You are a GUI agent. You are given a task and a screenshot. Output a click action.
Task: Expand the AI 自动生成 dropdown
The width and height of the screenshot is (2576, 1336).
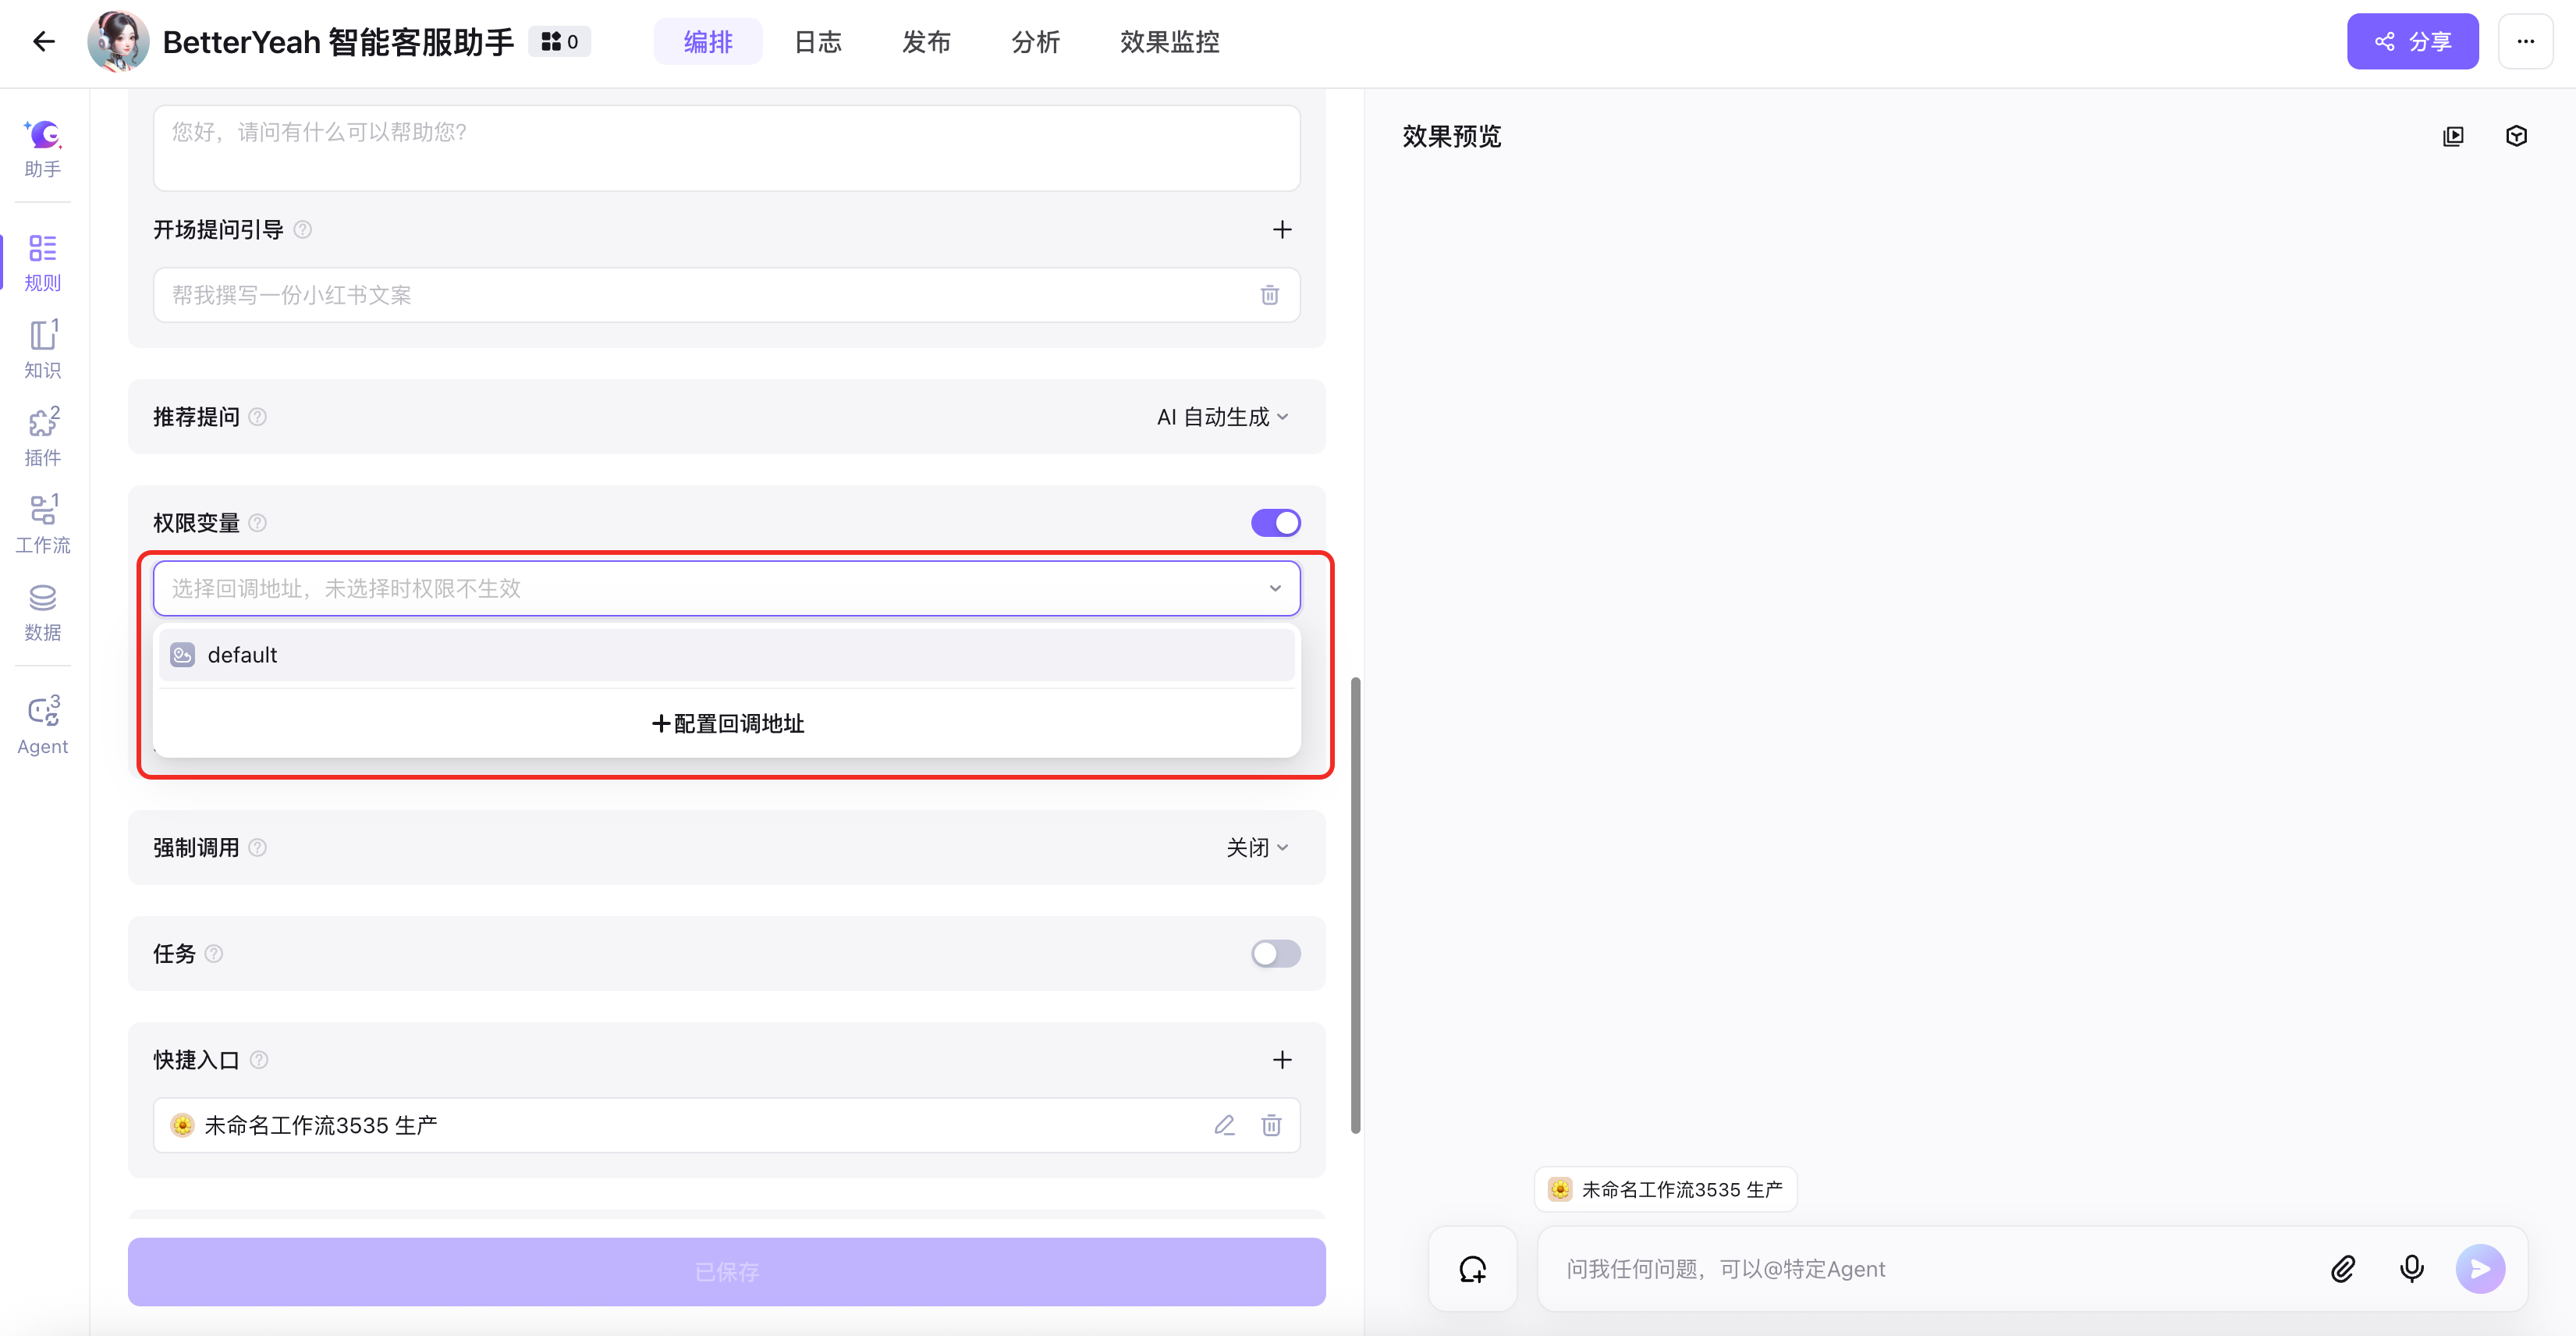click(x=1222, y=417)
